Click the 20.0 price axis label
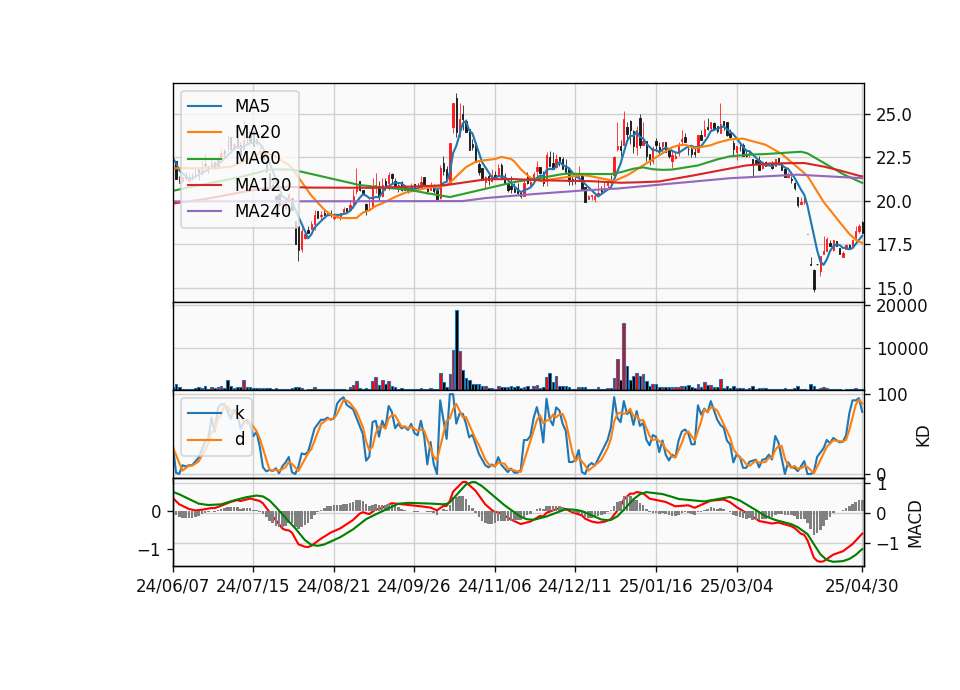 pyautogui.click(x=894, y=202)
